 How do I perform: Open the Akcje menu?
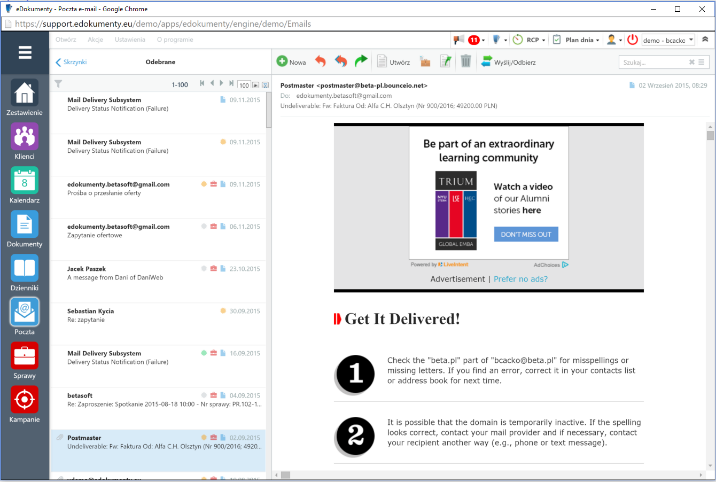pyautogui.click(x=96, y=39)
